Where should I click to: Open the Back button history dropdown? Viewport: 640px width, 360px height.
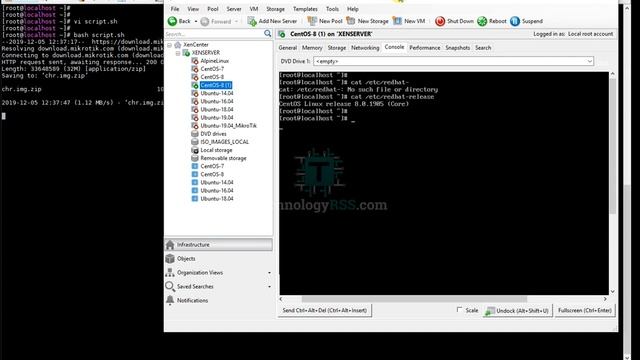[x=196, y=21]
